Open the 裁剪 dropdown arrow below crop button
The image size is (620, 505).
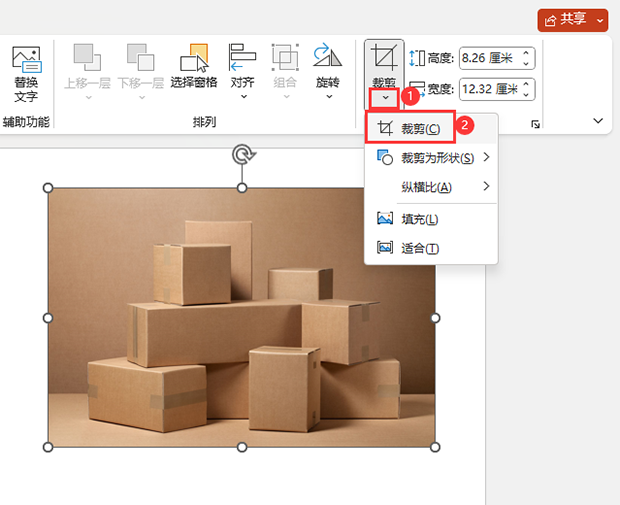(x=386, y=97)
